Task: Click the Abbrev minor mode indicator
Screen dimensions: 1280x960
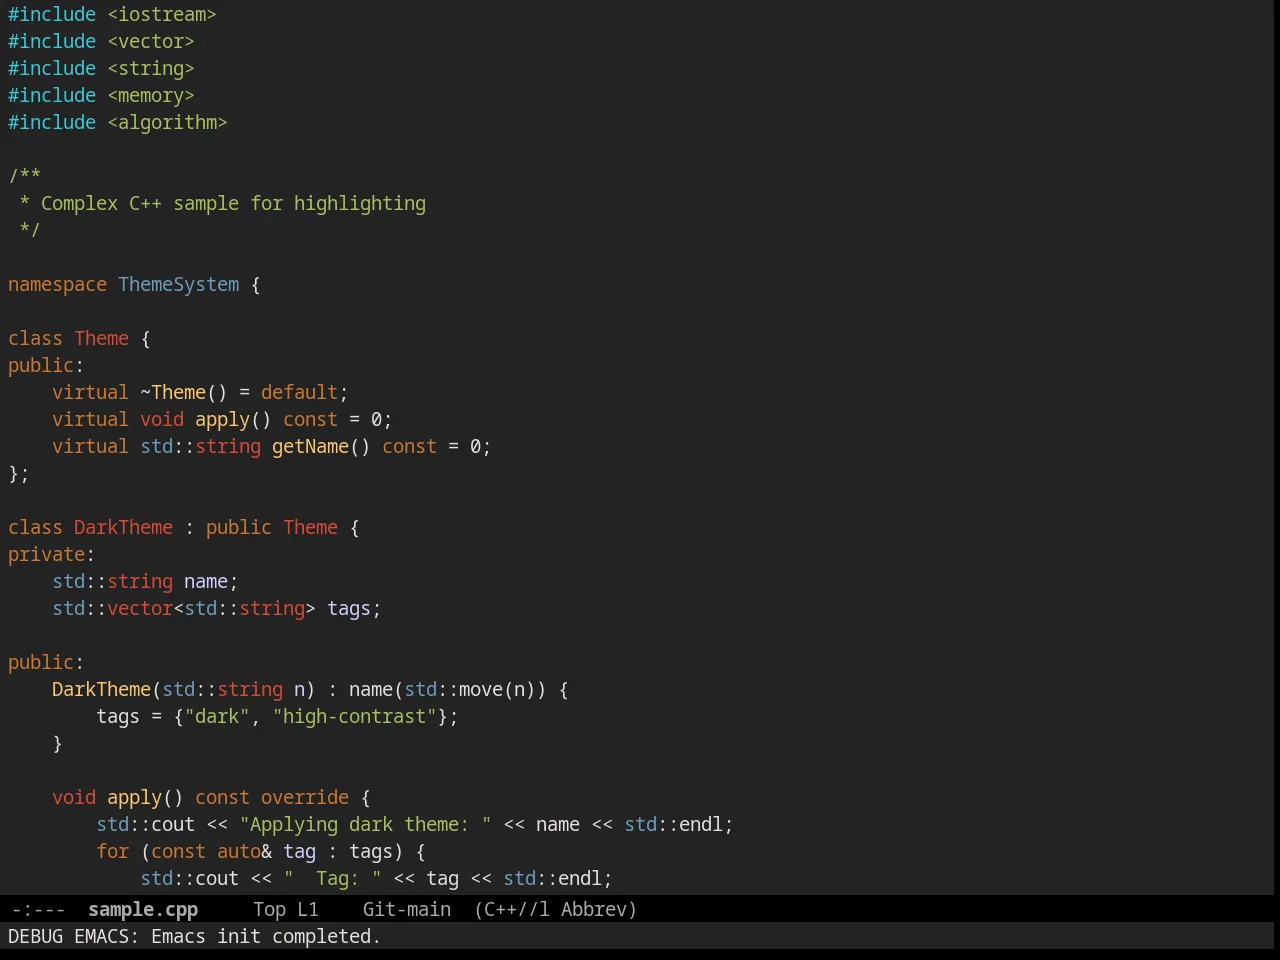Action: point(598,909)
